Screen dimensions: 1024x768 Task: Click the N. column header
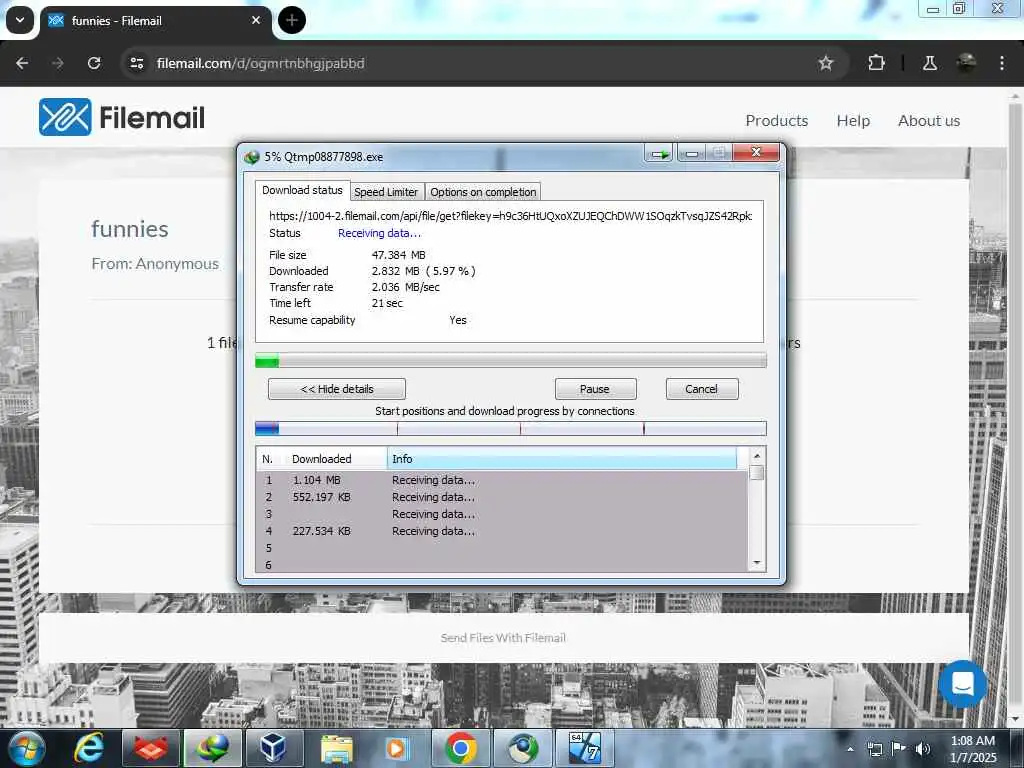point(270,459)
